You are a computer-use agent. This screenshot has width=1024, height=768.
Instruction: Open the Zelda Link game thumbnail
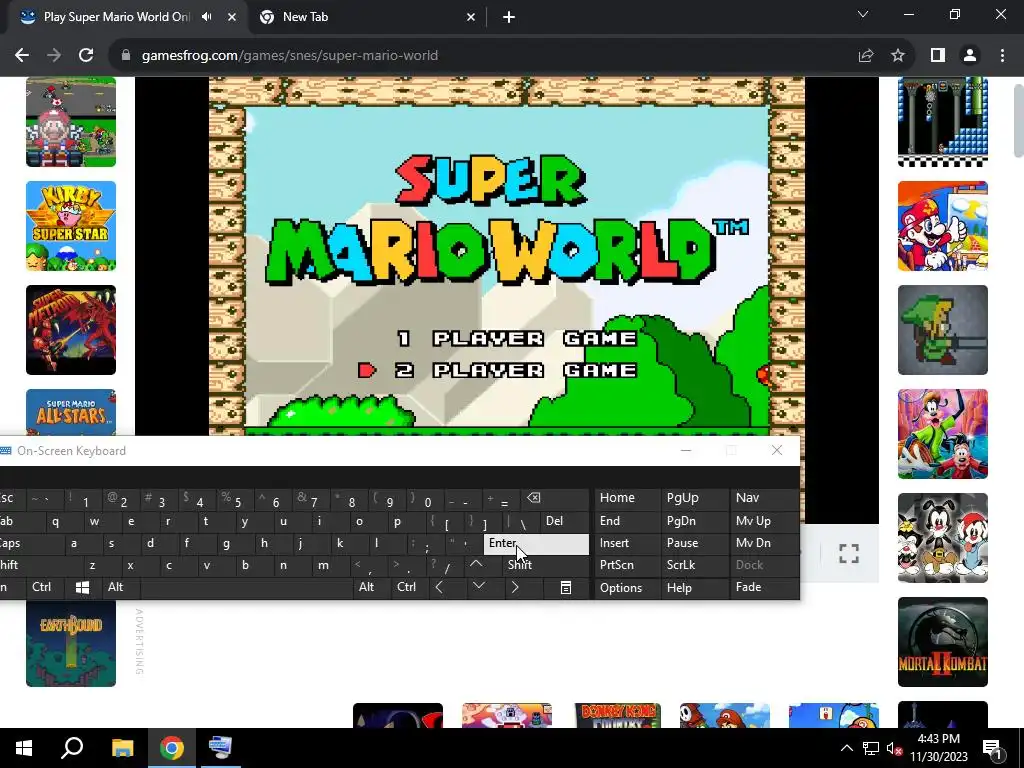pyautogui.click(x=943, y=330)
